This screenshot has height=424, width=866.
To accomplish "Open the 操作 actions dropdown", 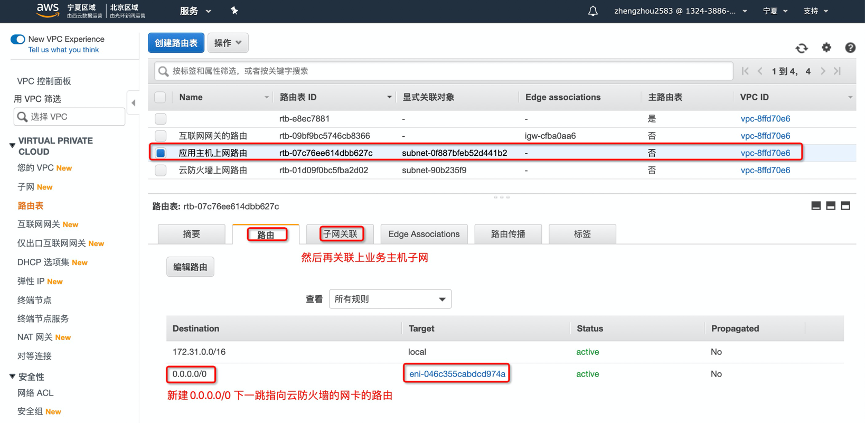I will [x=229, y=44].
